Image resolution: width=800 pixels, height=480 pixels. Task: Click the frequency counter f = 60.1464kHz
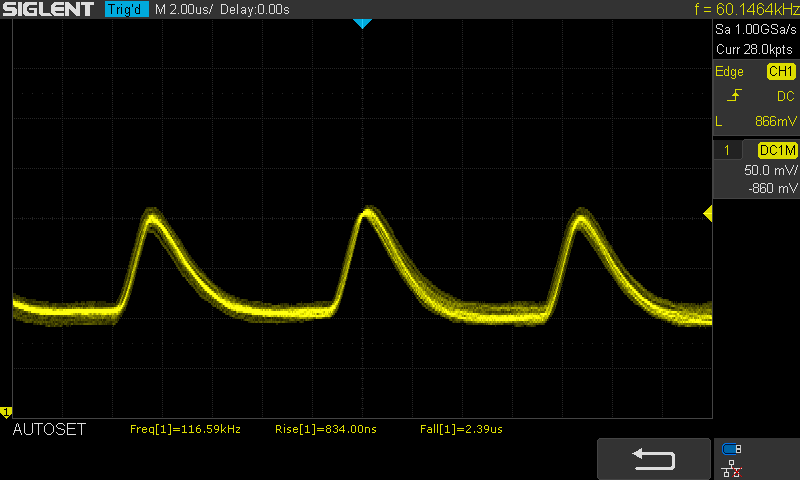pyautogui.click(x=746, y=9)
